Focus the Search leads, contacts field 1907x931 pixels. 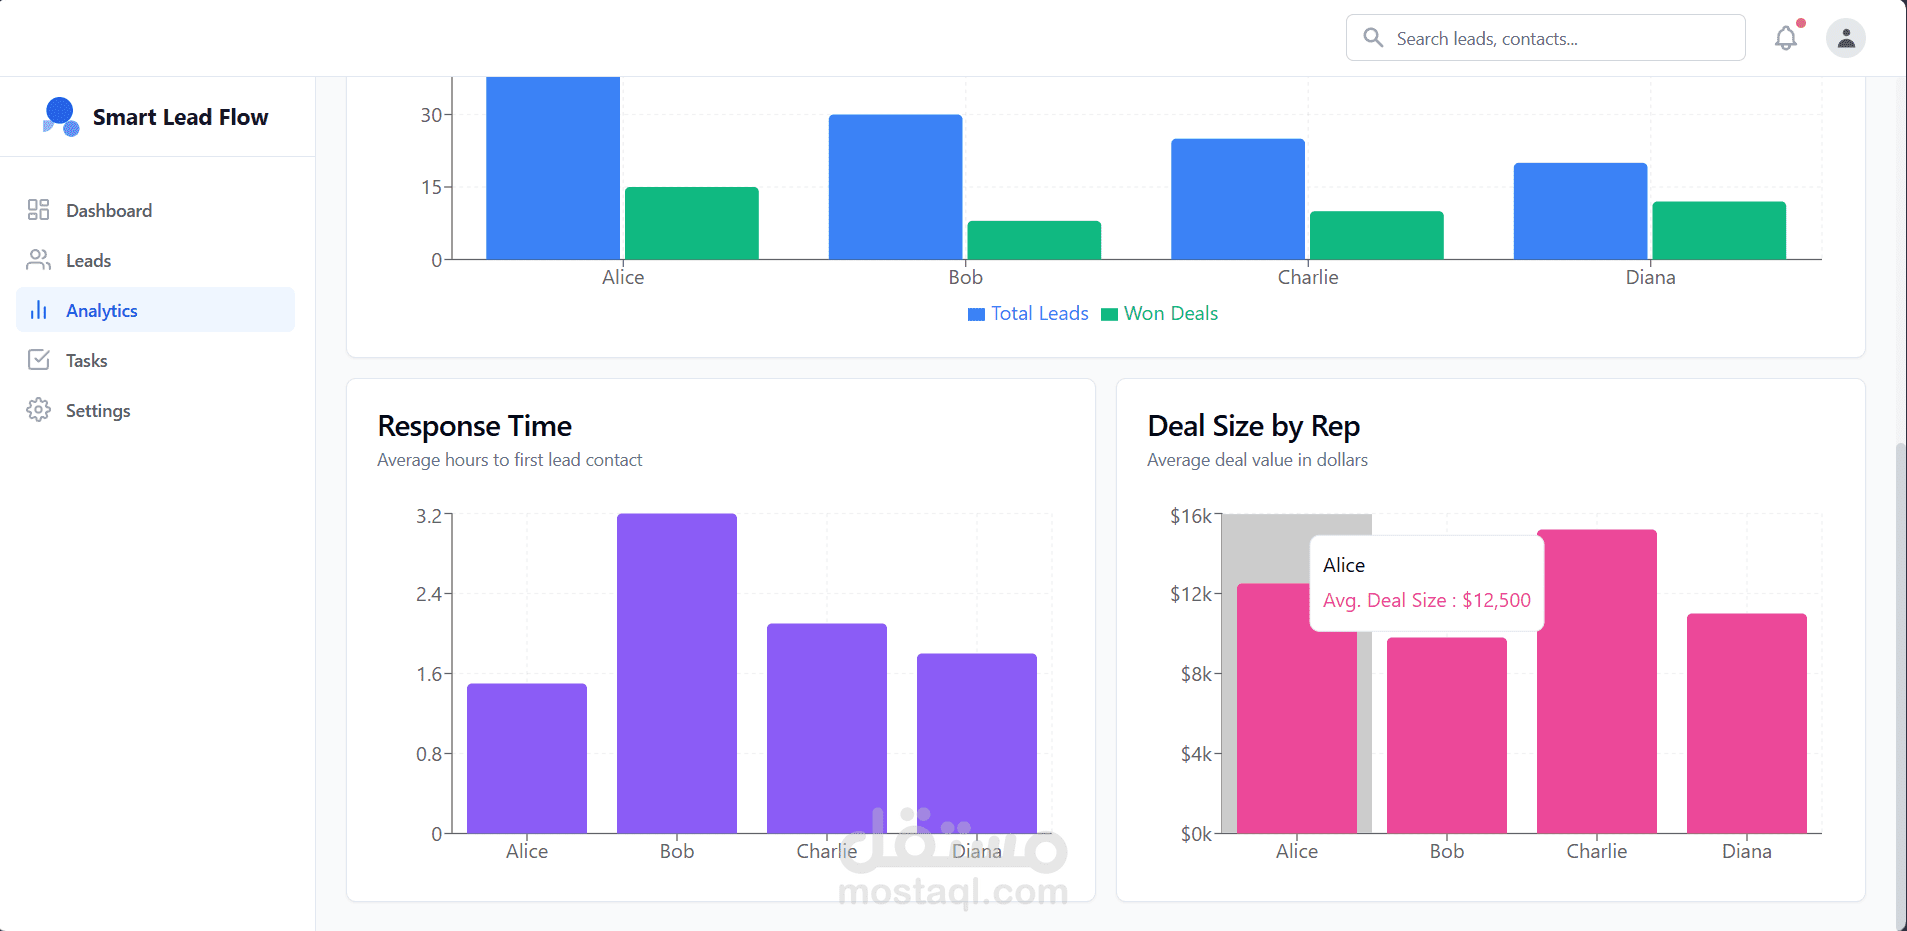(1545, 38)
